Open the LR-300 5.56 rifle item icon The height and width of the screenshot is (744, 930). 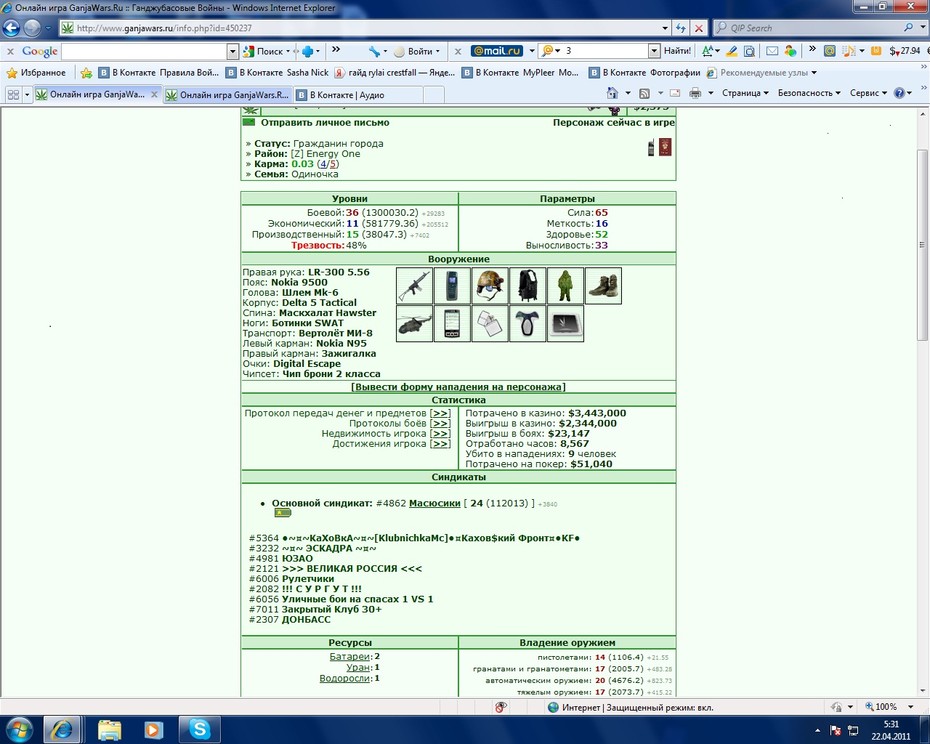pyautogui.click(x=414, y=285)
